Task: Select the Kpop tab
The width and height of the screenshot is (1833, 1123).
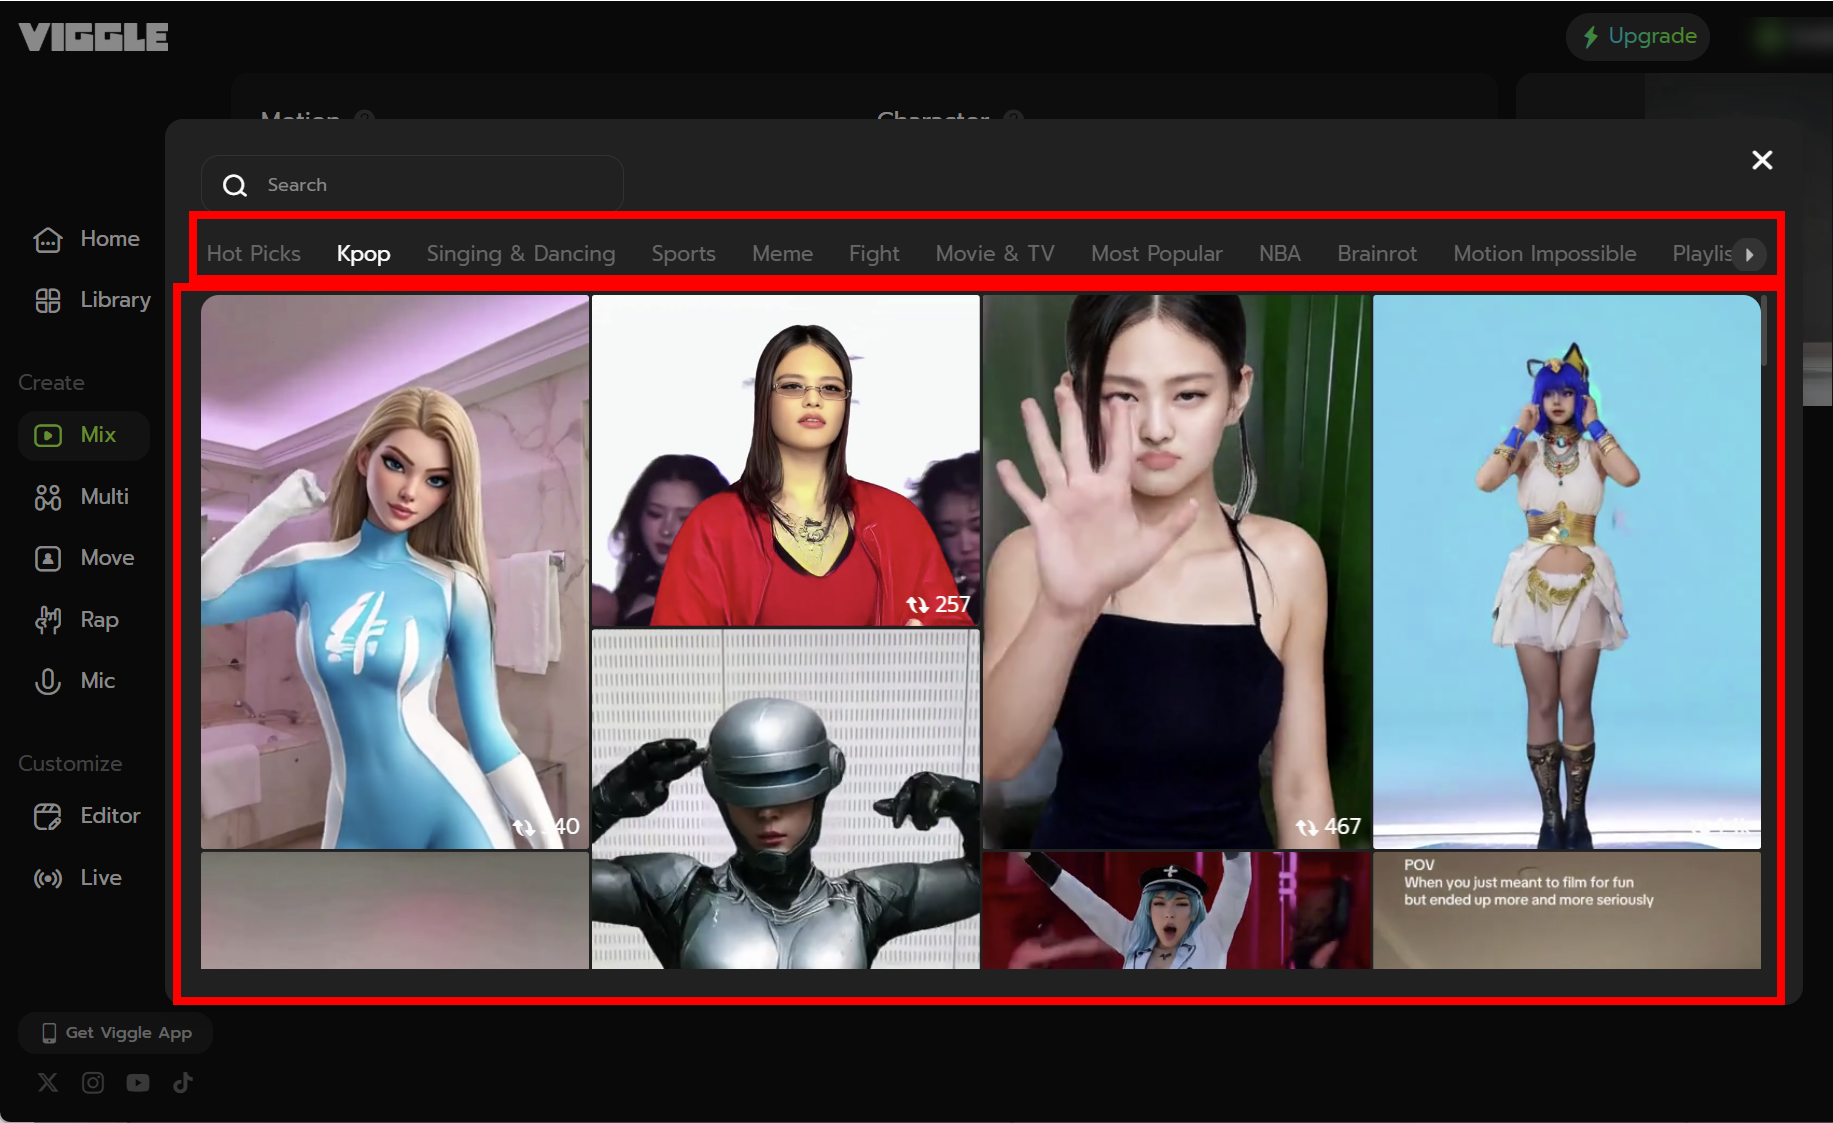Action: (x=363, y=254)
